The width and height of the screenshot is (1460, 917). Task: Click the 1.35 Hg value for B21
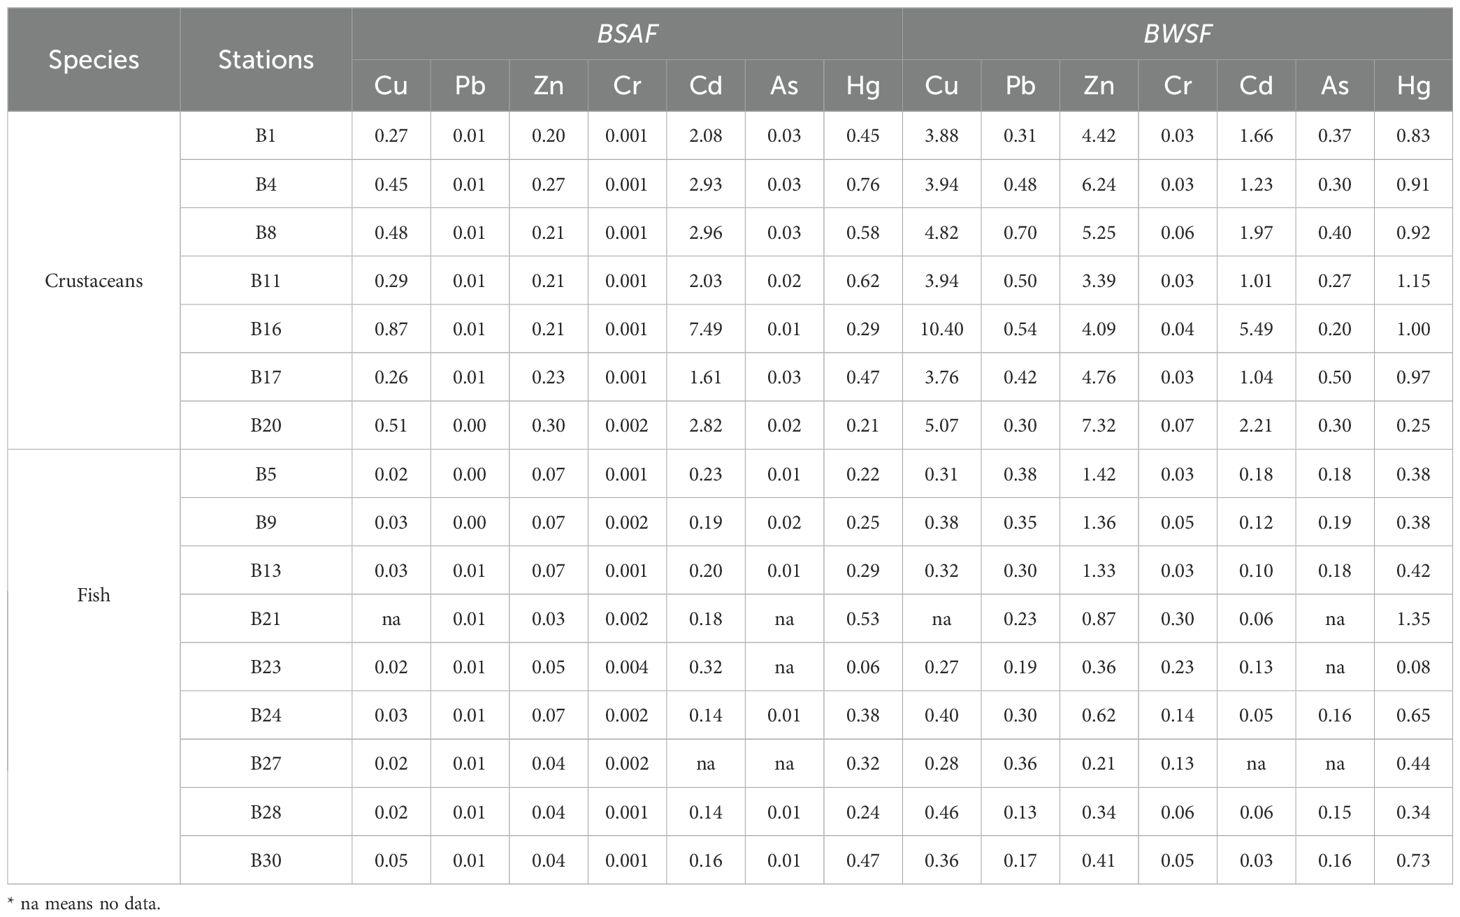point(1413,619)
